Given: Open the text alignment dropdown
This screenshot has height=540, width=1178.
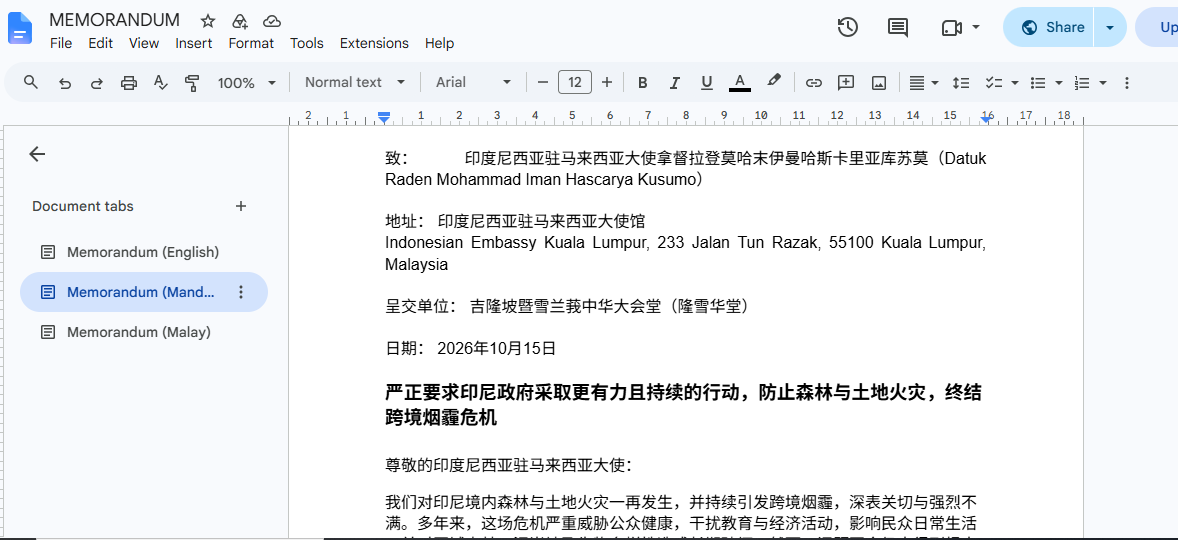Looking at the screenshot, I should 923,83.
